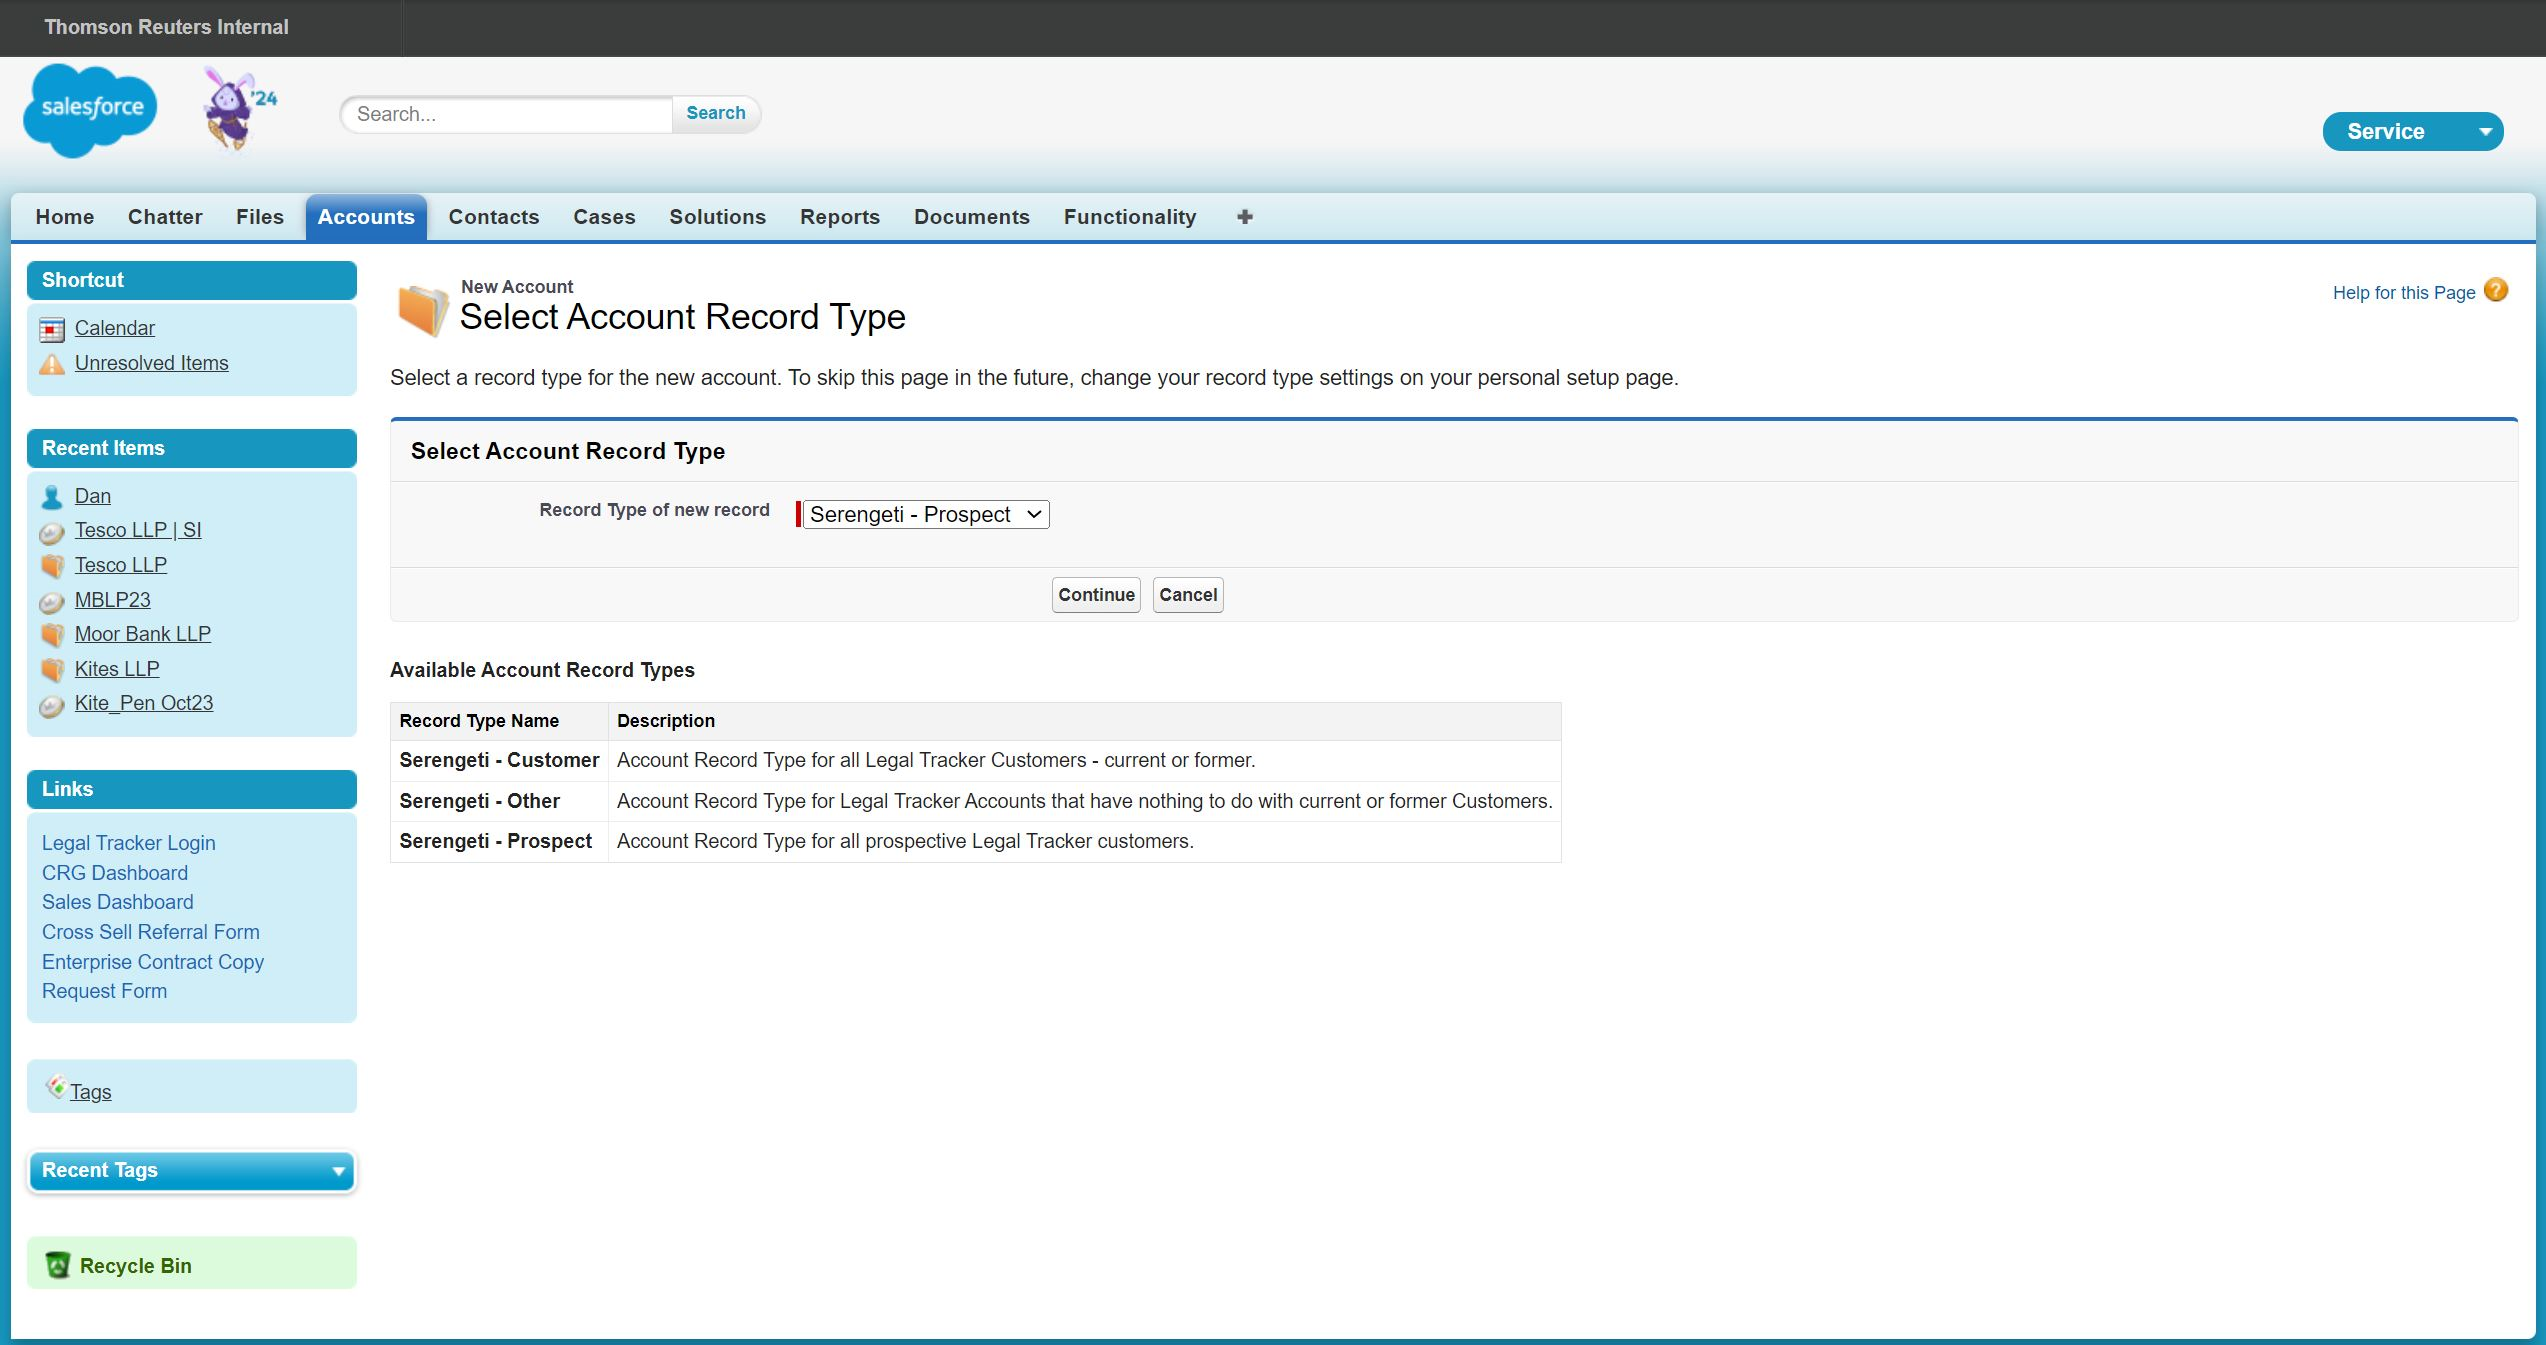The image size is (2546, 1345).
Task: Click the Tags link
Action: [91, 1092]
